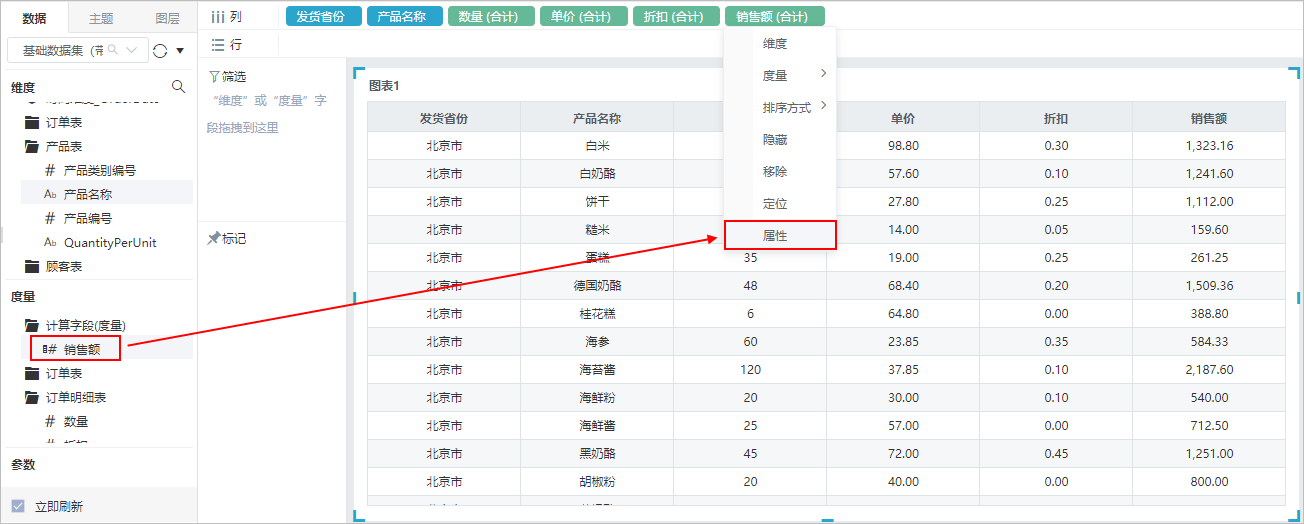Collapse the 产品表 tree node
The image size is (1304, 524).
[x=32, y=147]
